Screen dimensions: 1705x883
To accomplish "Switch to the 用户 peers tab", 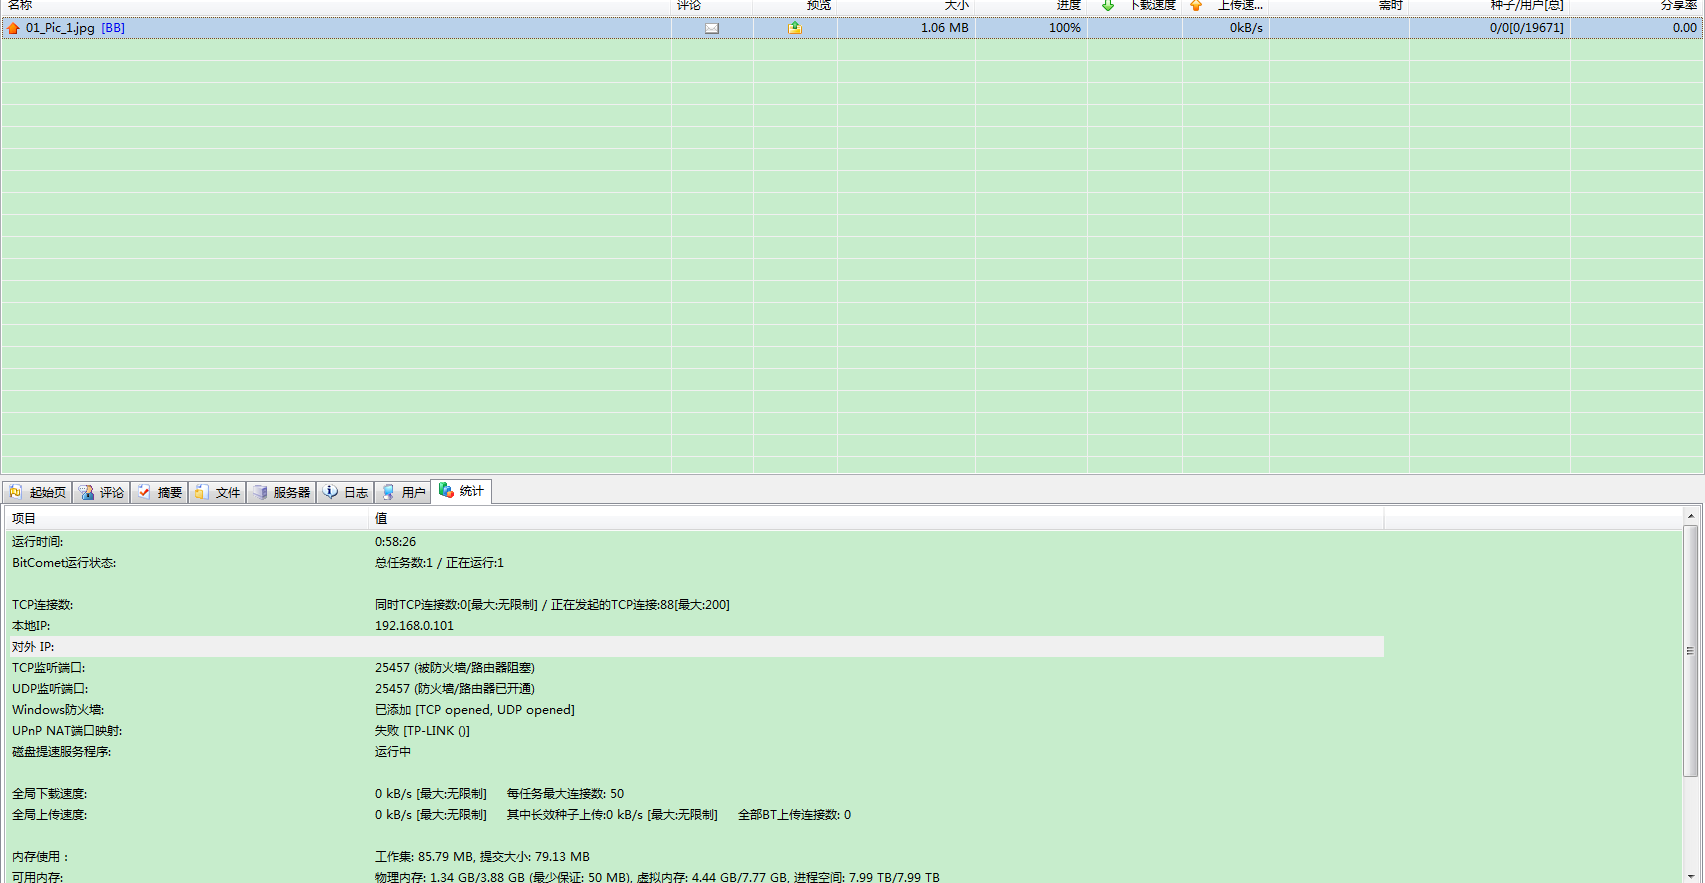I will [403, 492].
